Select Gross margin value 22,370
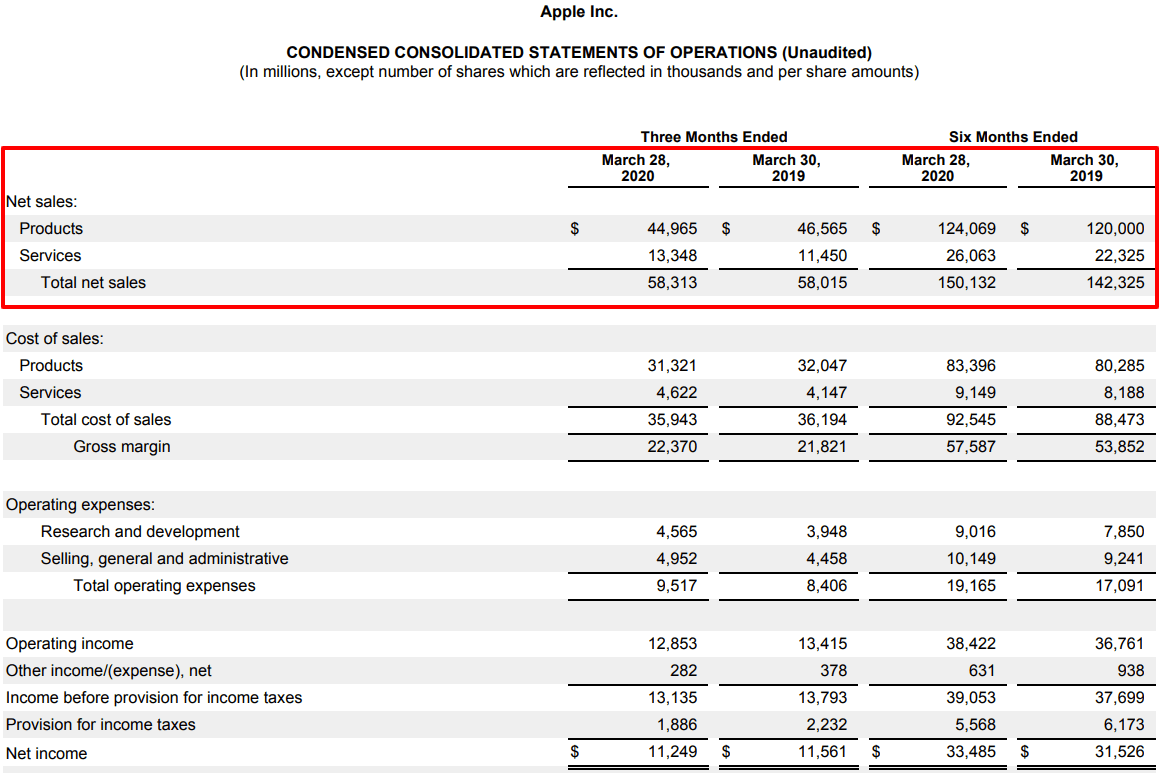 pyautogui.click(x=672, y=447)
